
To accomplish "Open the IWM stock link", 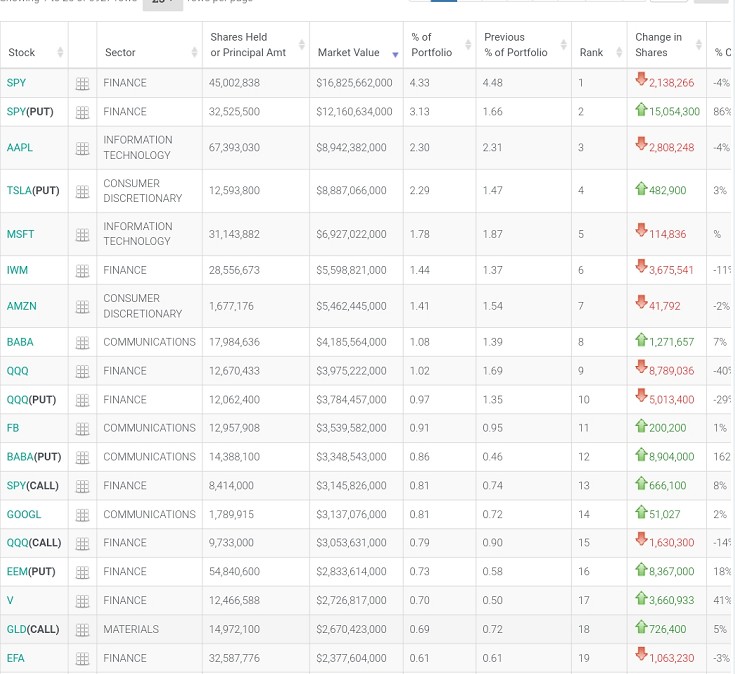I will click(17, 270).
